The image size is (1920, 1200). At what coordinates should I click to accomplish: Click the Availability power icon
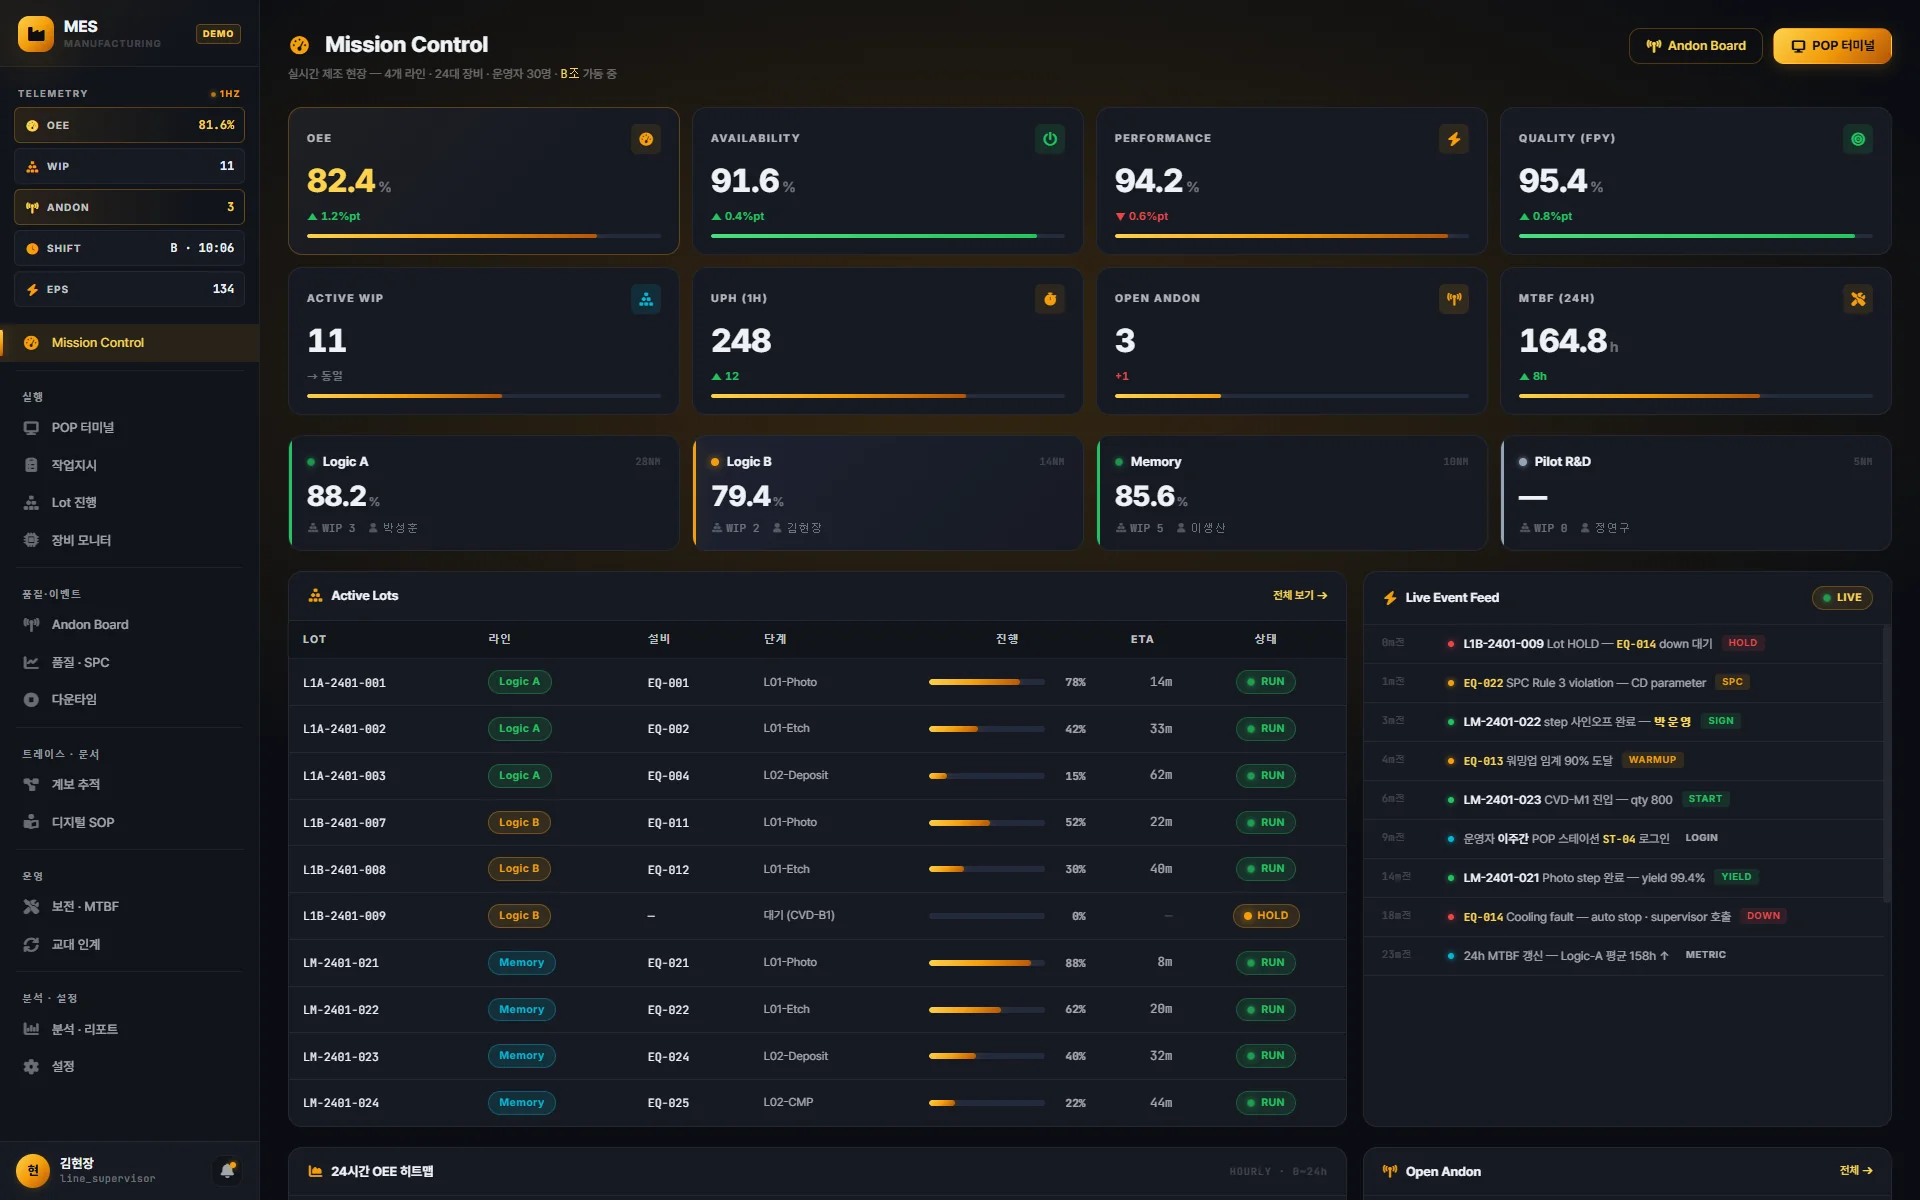(1050, 139)
